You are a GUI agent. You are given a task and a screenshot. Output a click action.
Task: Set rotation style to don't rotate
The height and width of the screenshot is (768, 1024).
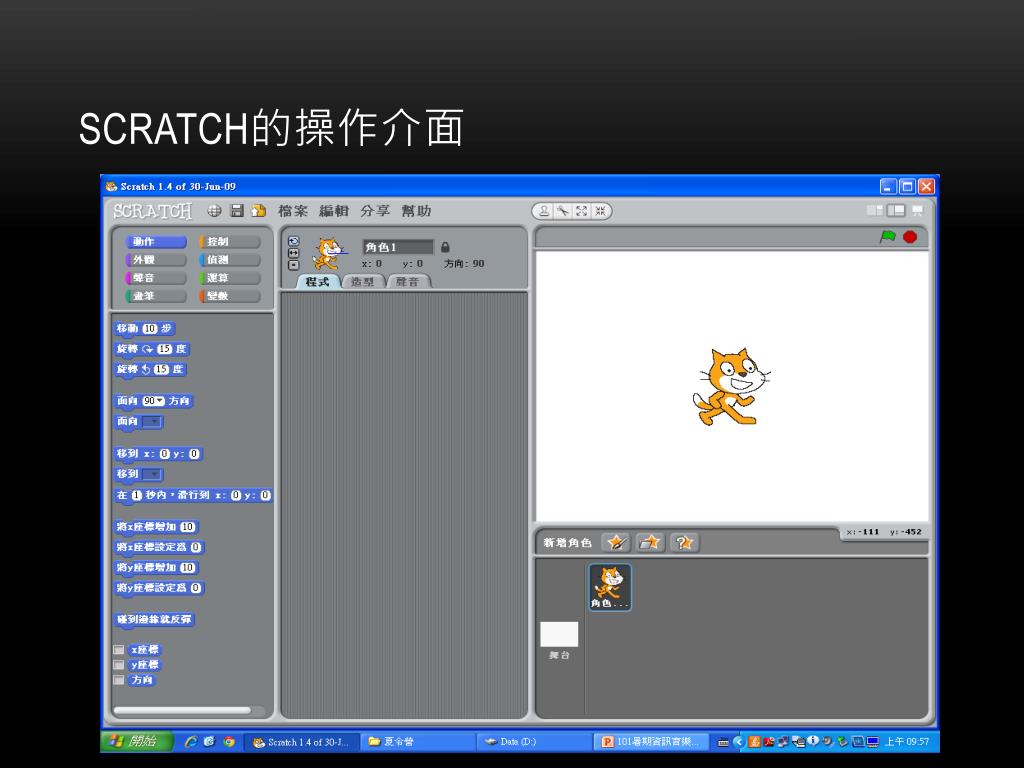[293, 264]
